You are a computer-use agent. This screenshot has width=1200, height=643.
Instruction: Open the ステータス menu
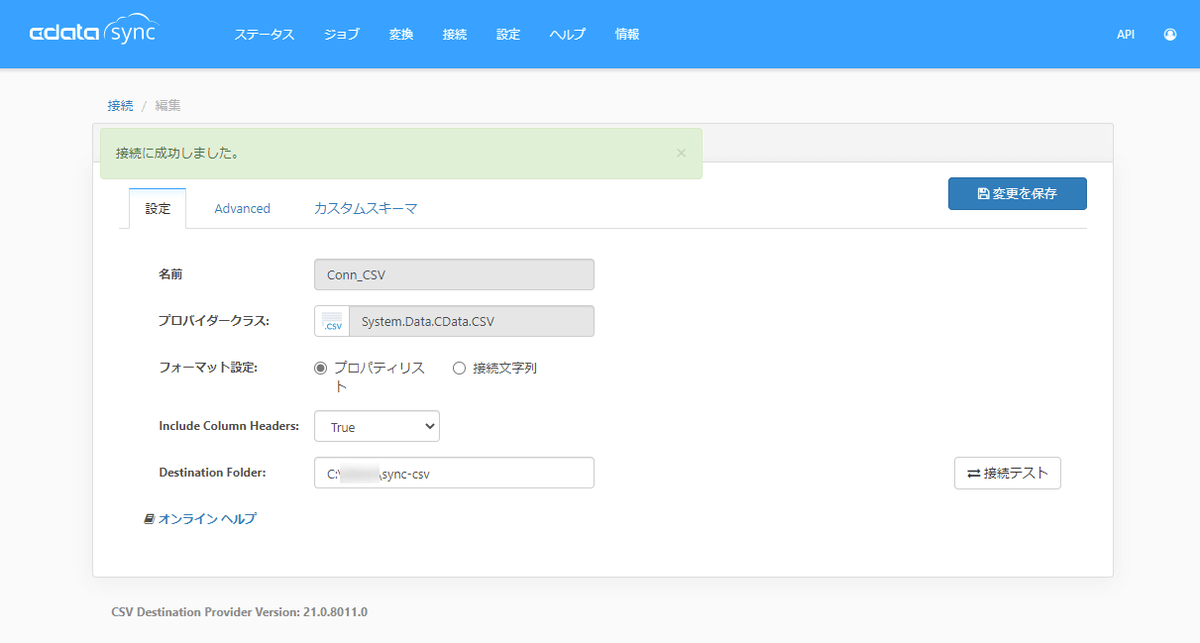pyautogui.click(x=264, y=34)
